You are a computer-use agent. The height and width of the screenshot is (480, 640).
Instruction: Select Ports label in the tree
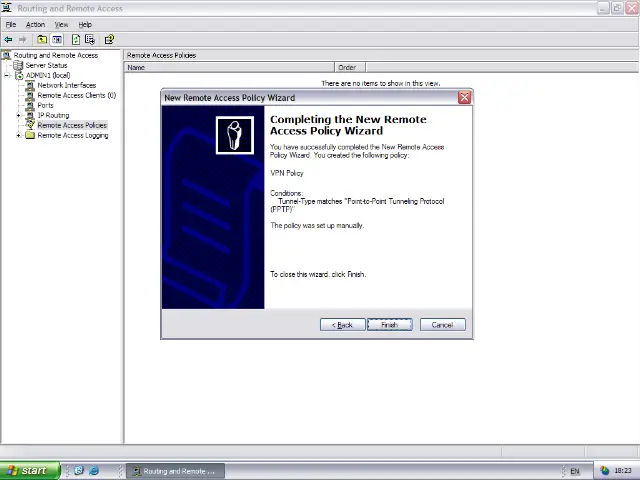click(45, 105)
